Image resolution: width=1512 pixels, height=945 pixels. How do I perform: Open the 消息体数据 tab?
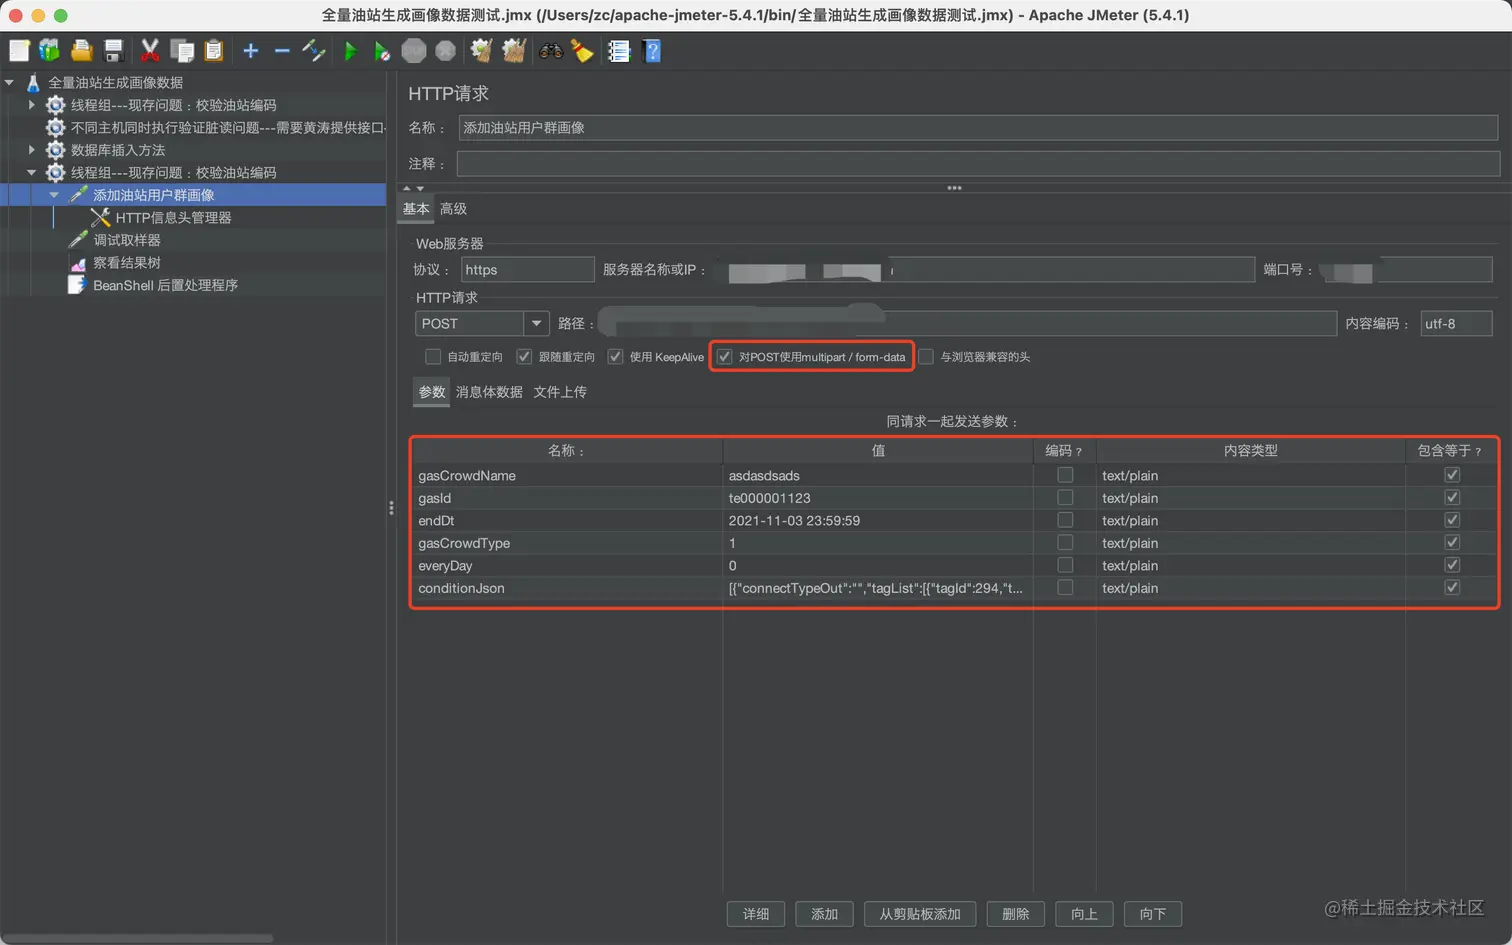(x=489, y=392)
